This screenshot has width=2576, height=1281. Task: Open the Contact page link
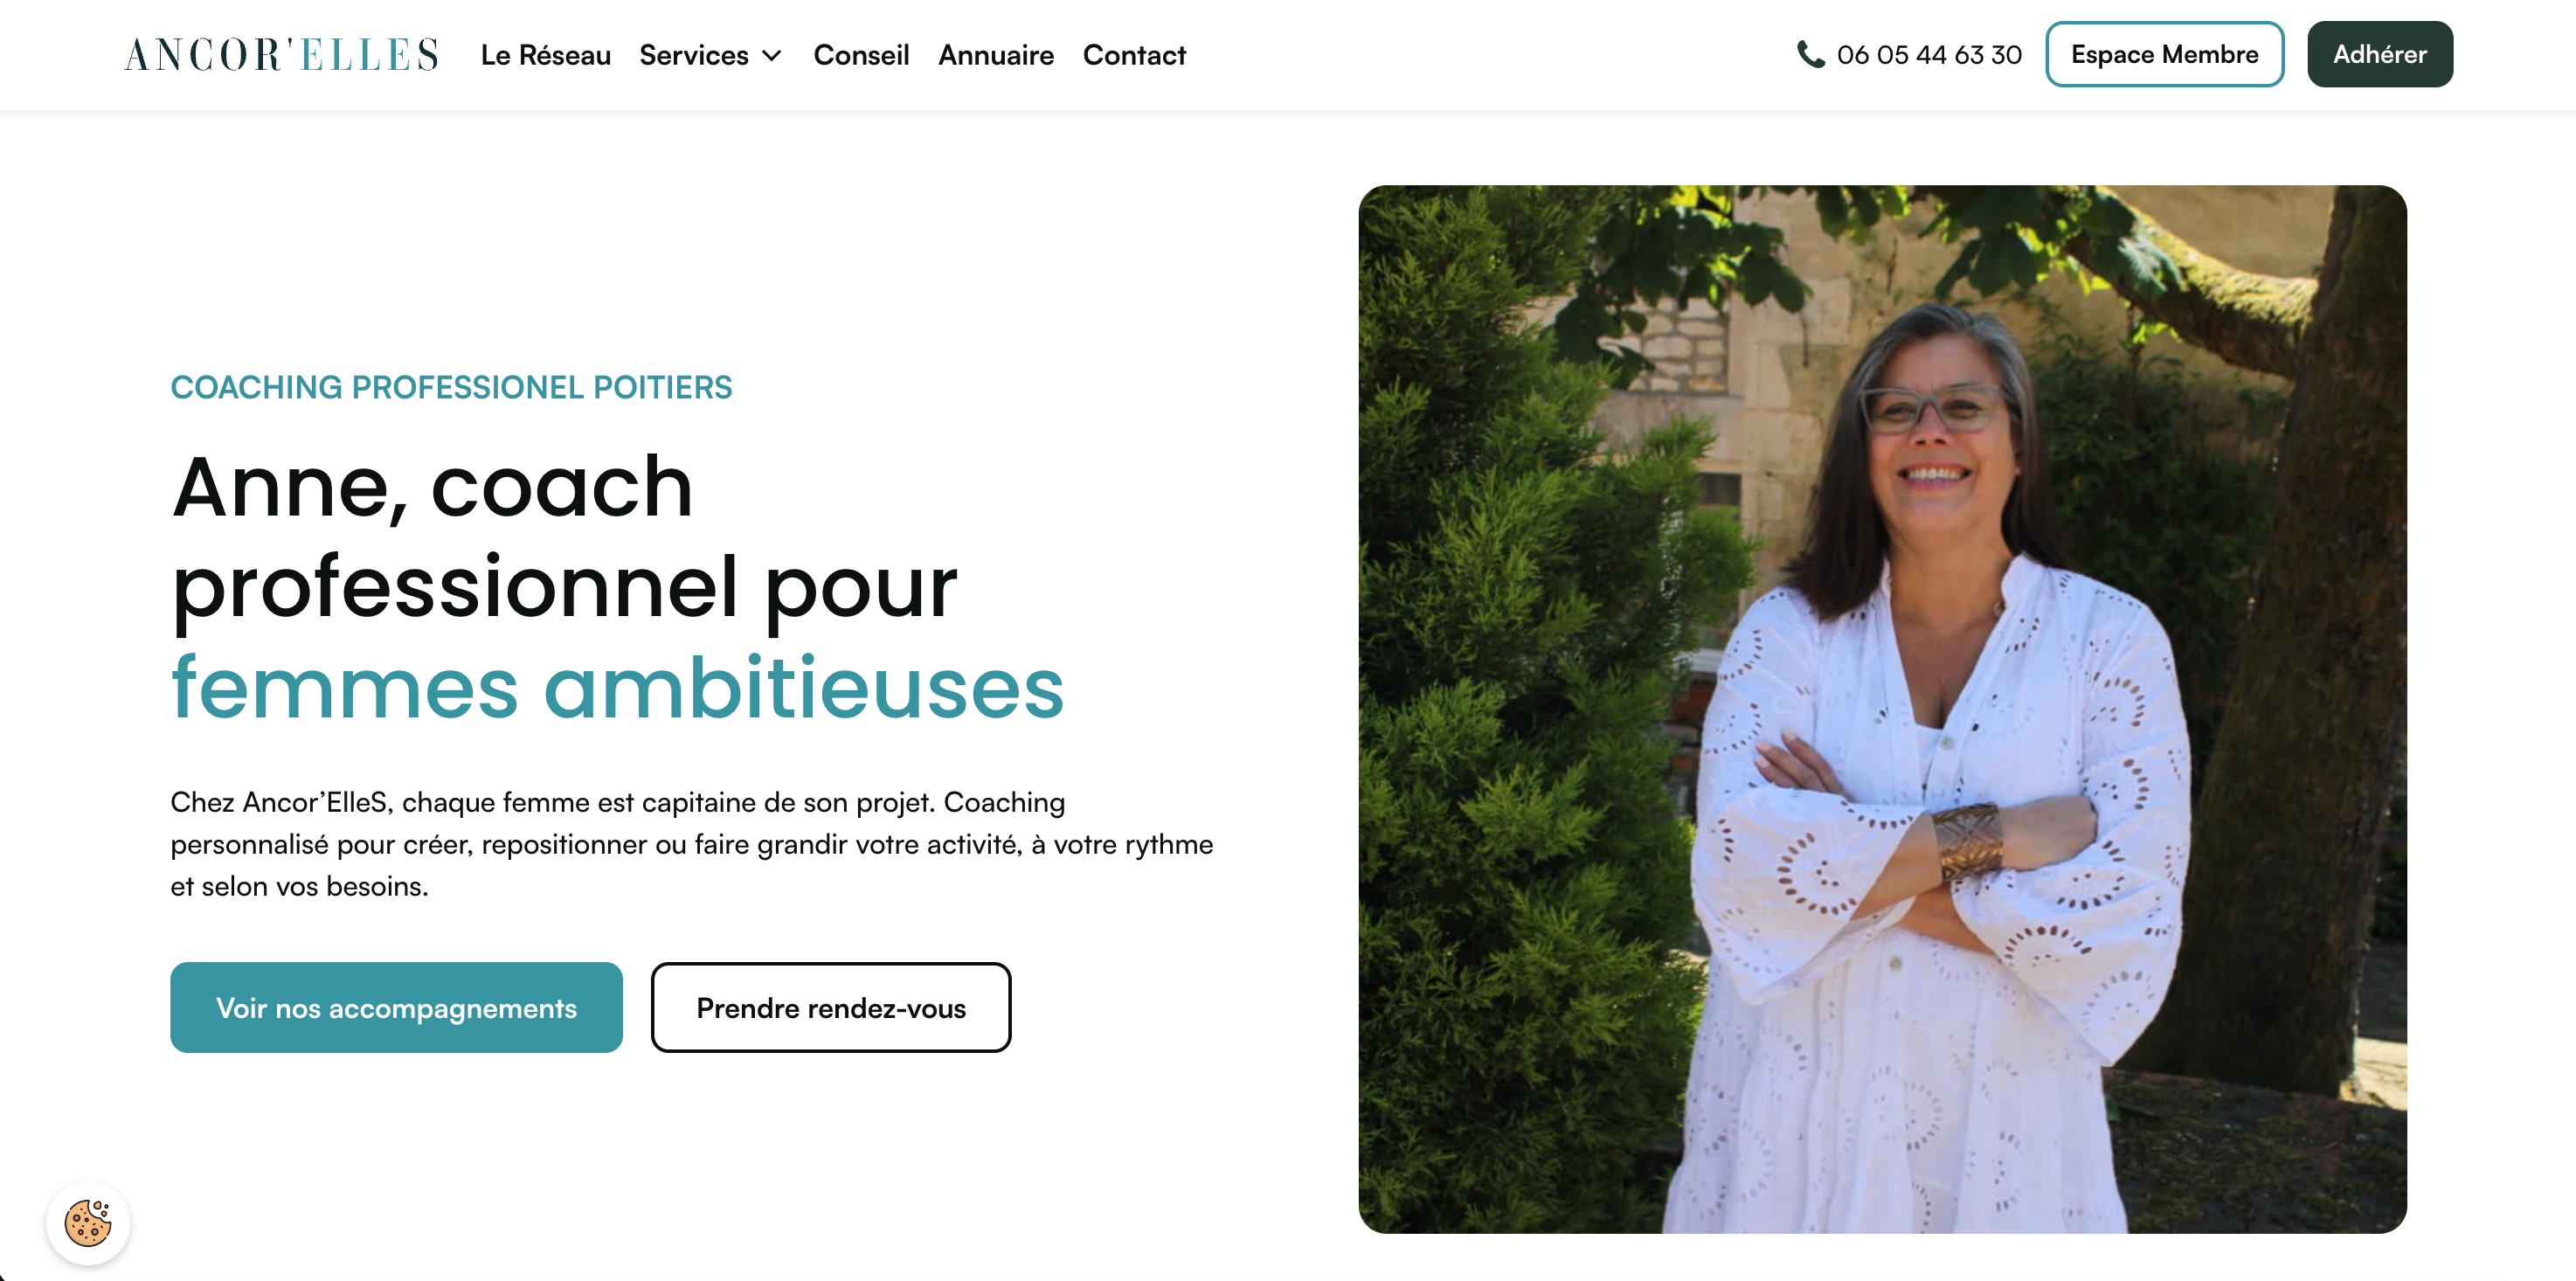pos(1134,55)
